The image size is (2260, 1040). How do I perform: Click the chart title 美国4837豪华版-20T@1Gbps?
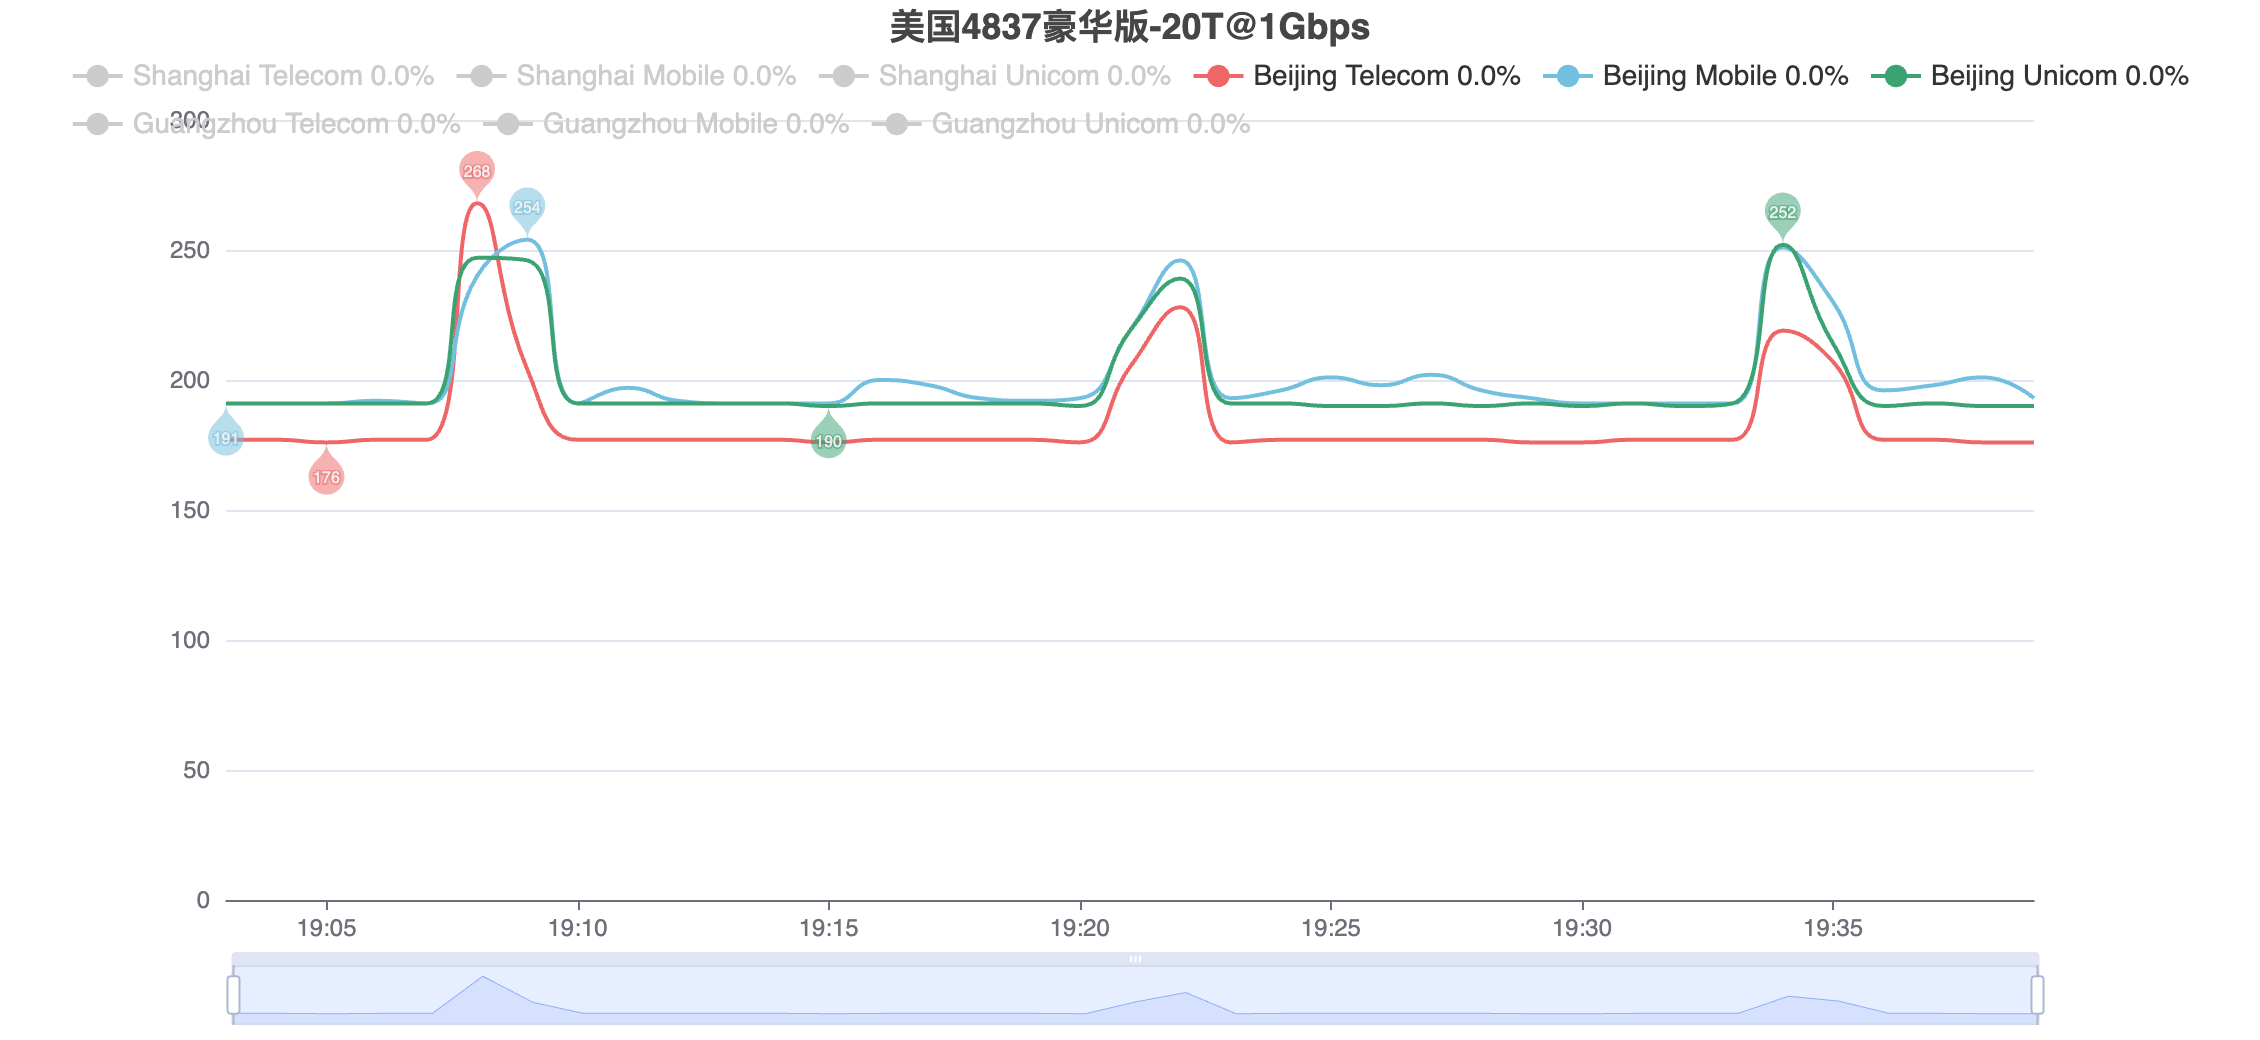coord(1130,27)
